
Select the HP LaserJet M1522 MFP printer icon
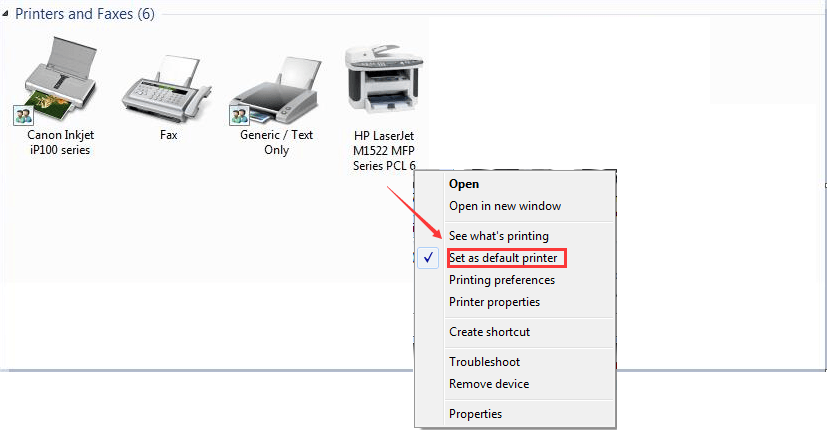tap(383, 79)
